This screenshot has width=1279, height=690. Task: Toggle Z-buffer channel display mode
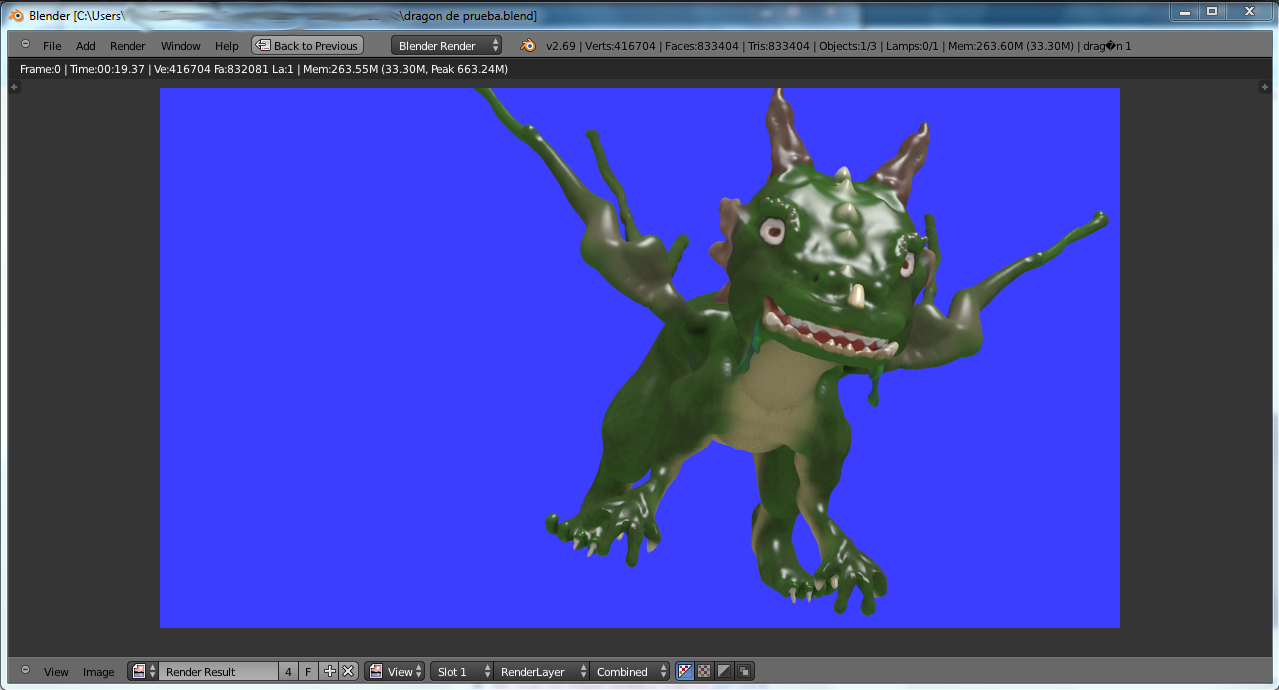click(x=745, y=672)
